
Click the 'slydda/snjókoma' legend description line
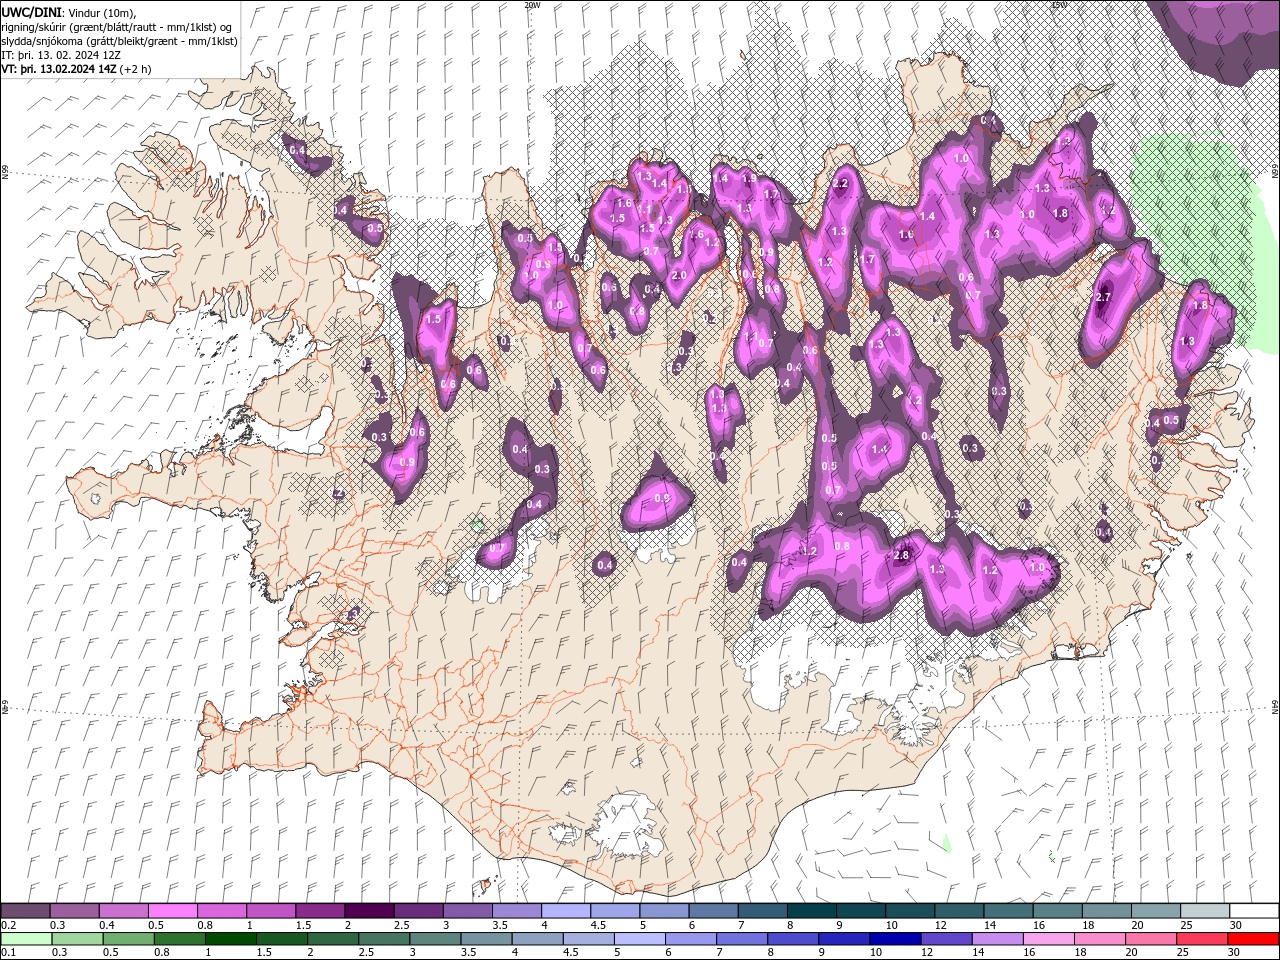click(x=120, y=41)
